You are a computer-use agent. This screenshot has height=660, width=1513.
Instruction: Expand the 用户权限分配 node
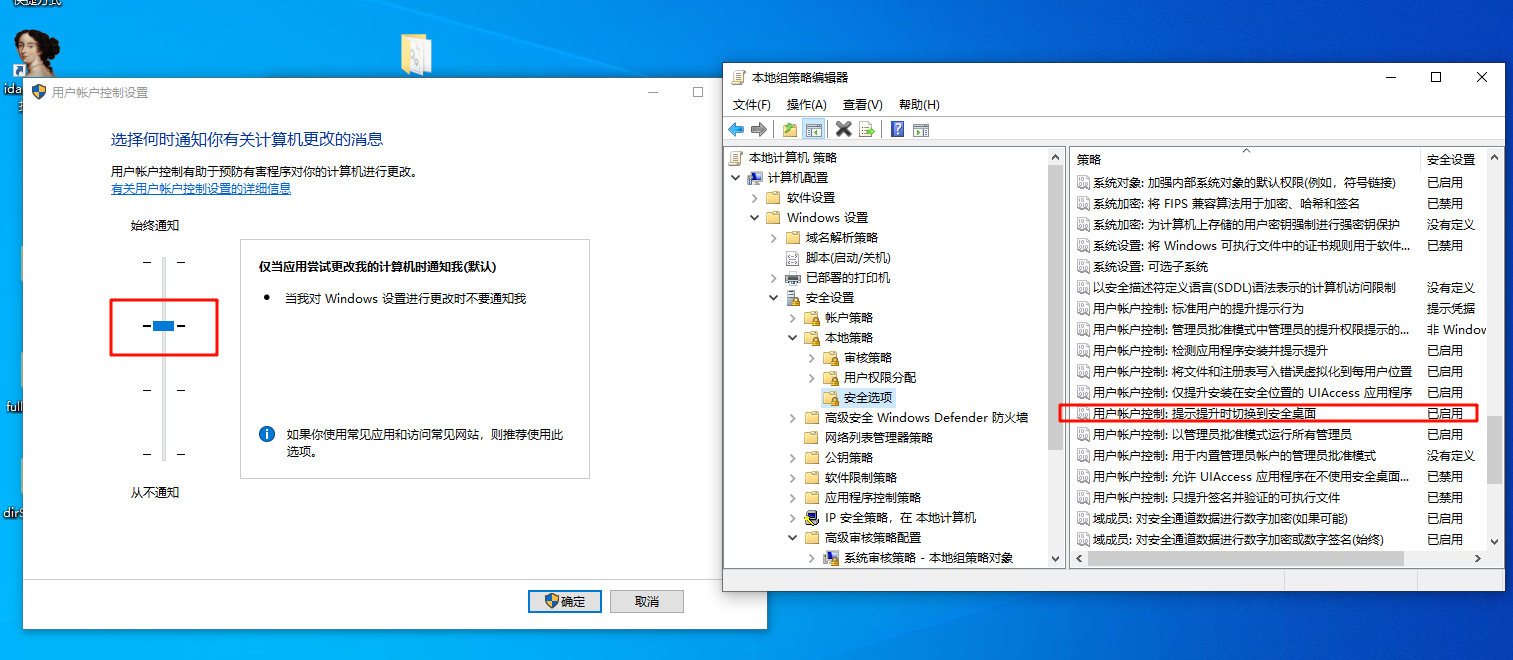point(811,378)
